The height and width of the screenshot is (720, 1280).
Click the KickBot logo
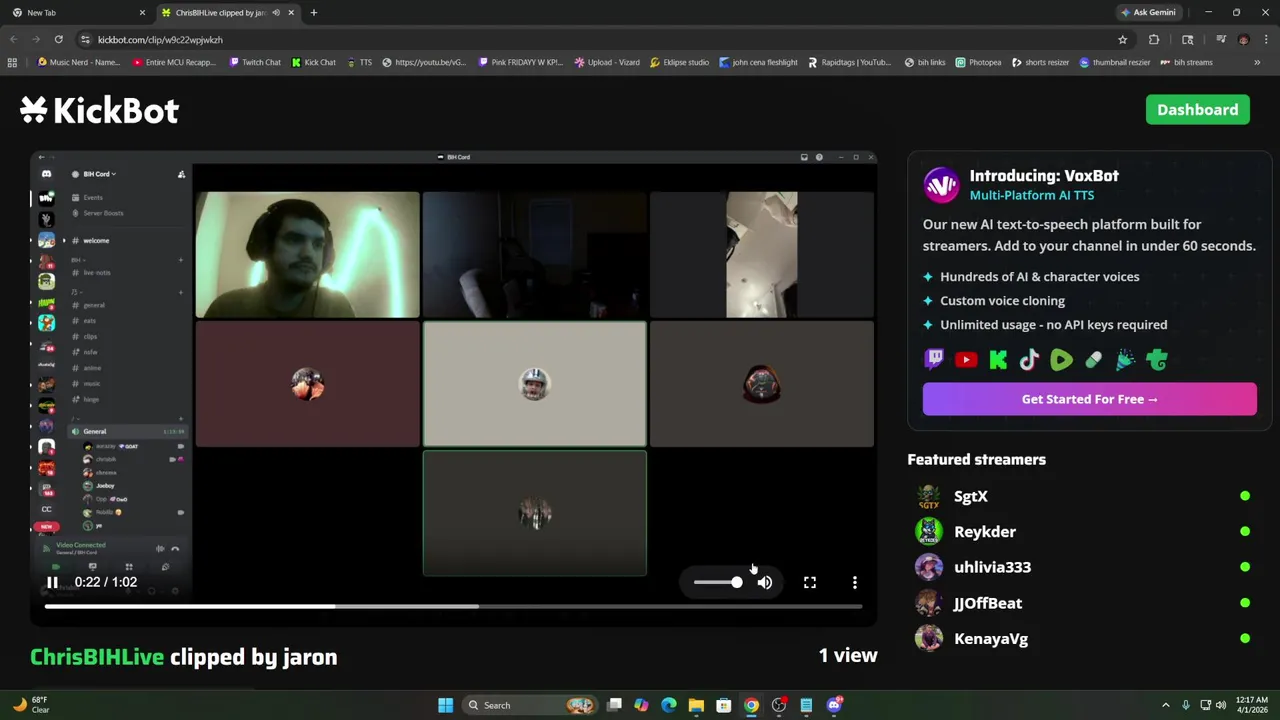click(x=99, y=110)
